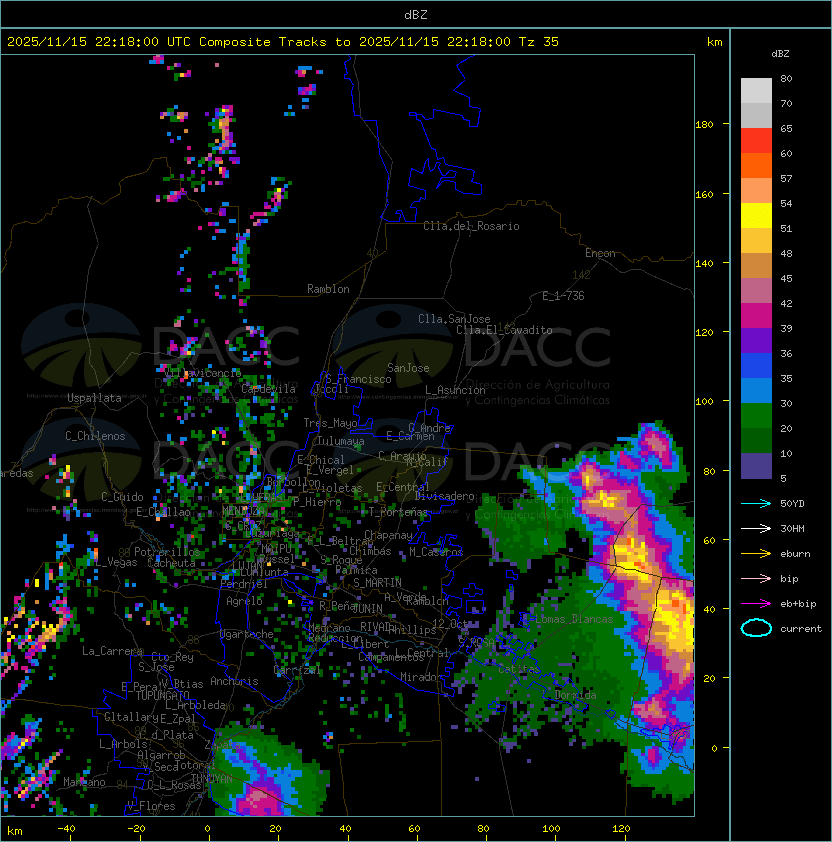This screenshot has height=842, width=832.
Task: Click the Clla.El_Cavadito place label
Action: coord(504,330)
